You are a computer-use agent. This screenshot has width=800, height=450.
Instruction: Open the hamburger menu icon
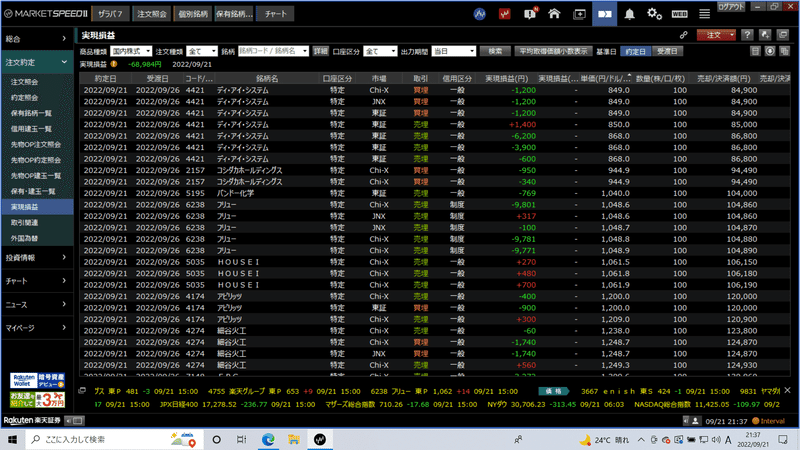click(x=705, y=14)
